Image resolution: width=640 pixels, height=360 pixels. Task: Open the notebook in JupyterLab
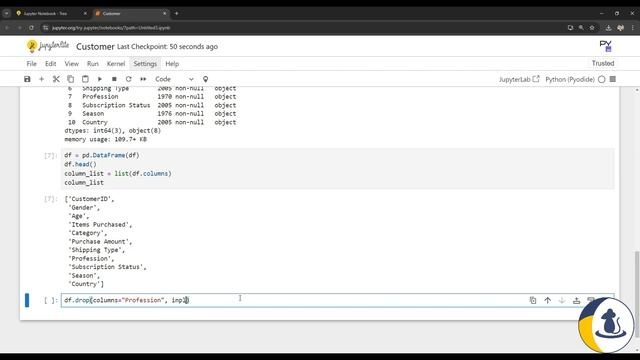pyautogui.click(x=519, y=79)
